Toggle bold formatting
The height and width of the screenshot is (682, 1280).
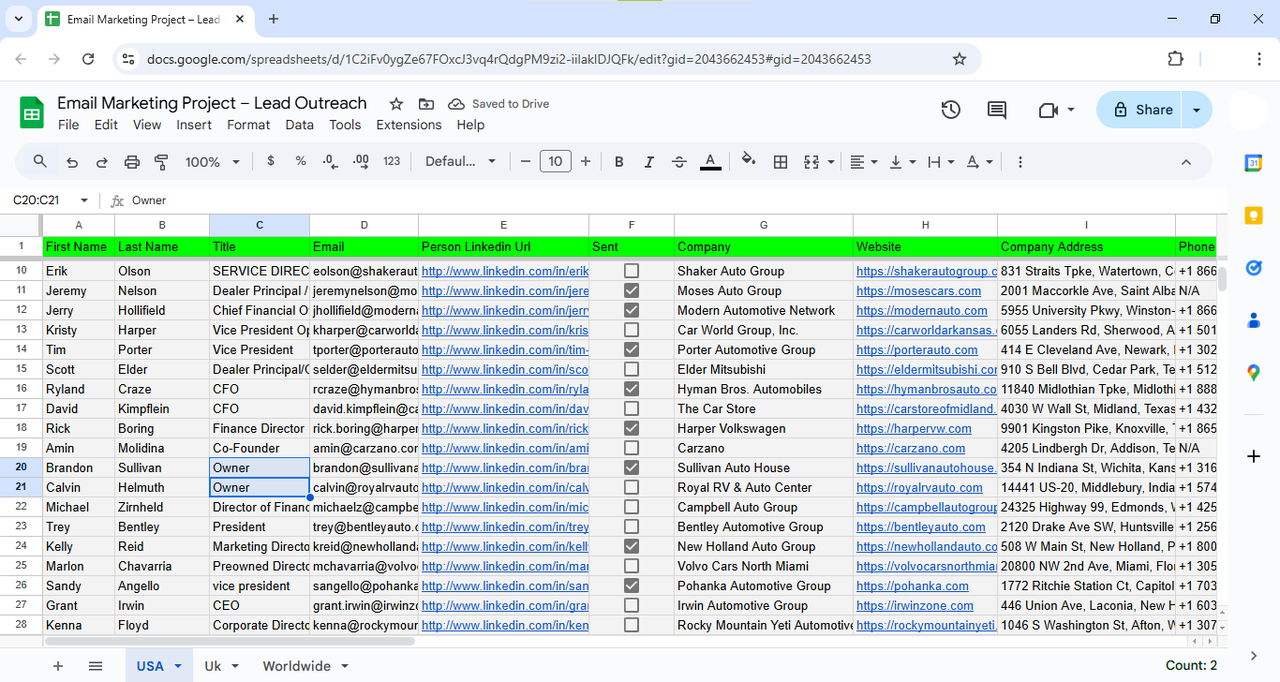point(618,161)
